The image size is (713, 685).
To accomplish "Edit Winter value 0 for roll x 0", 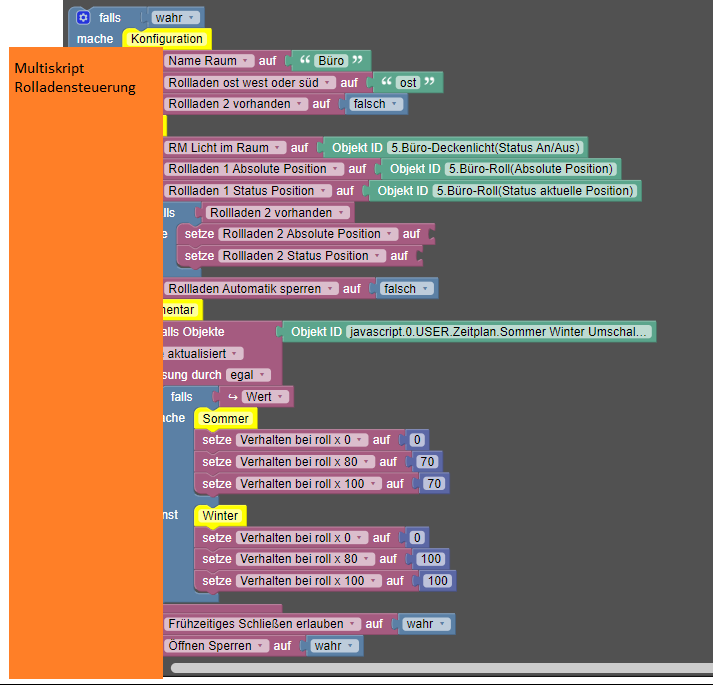I will coord(417,538).
